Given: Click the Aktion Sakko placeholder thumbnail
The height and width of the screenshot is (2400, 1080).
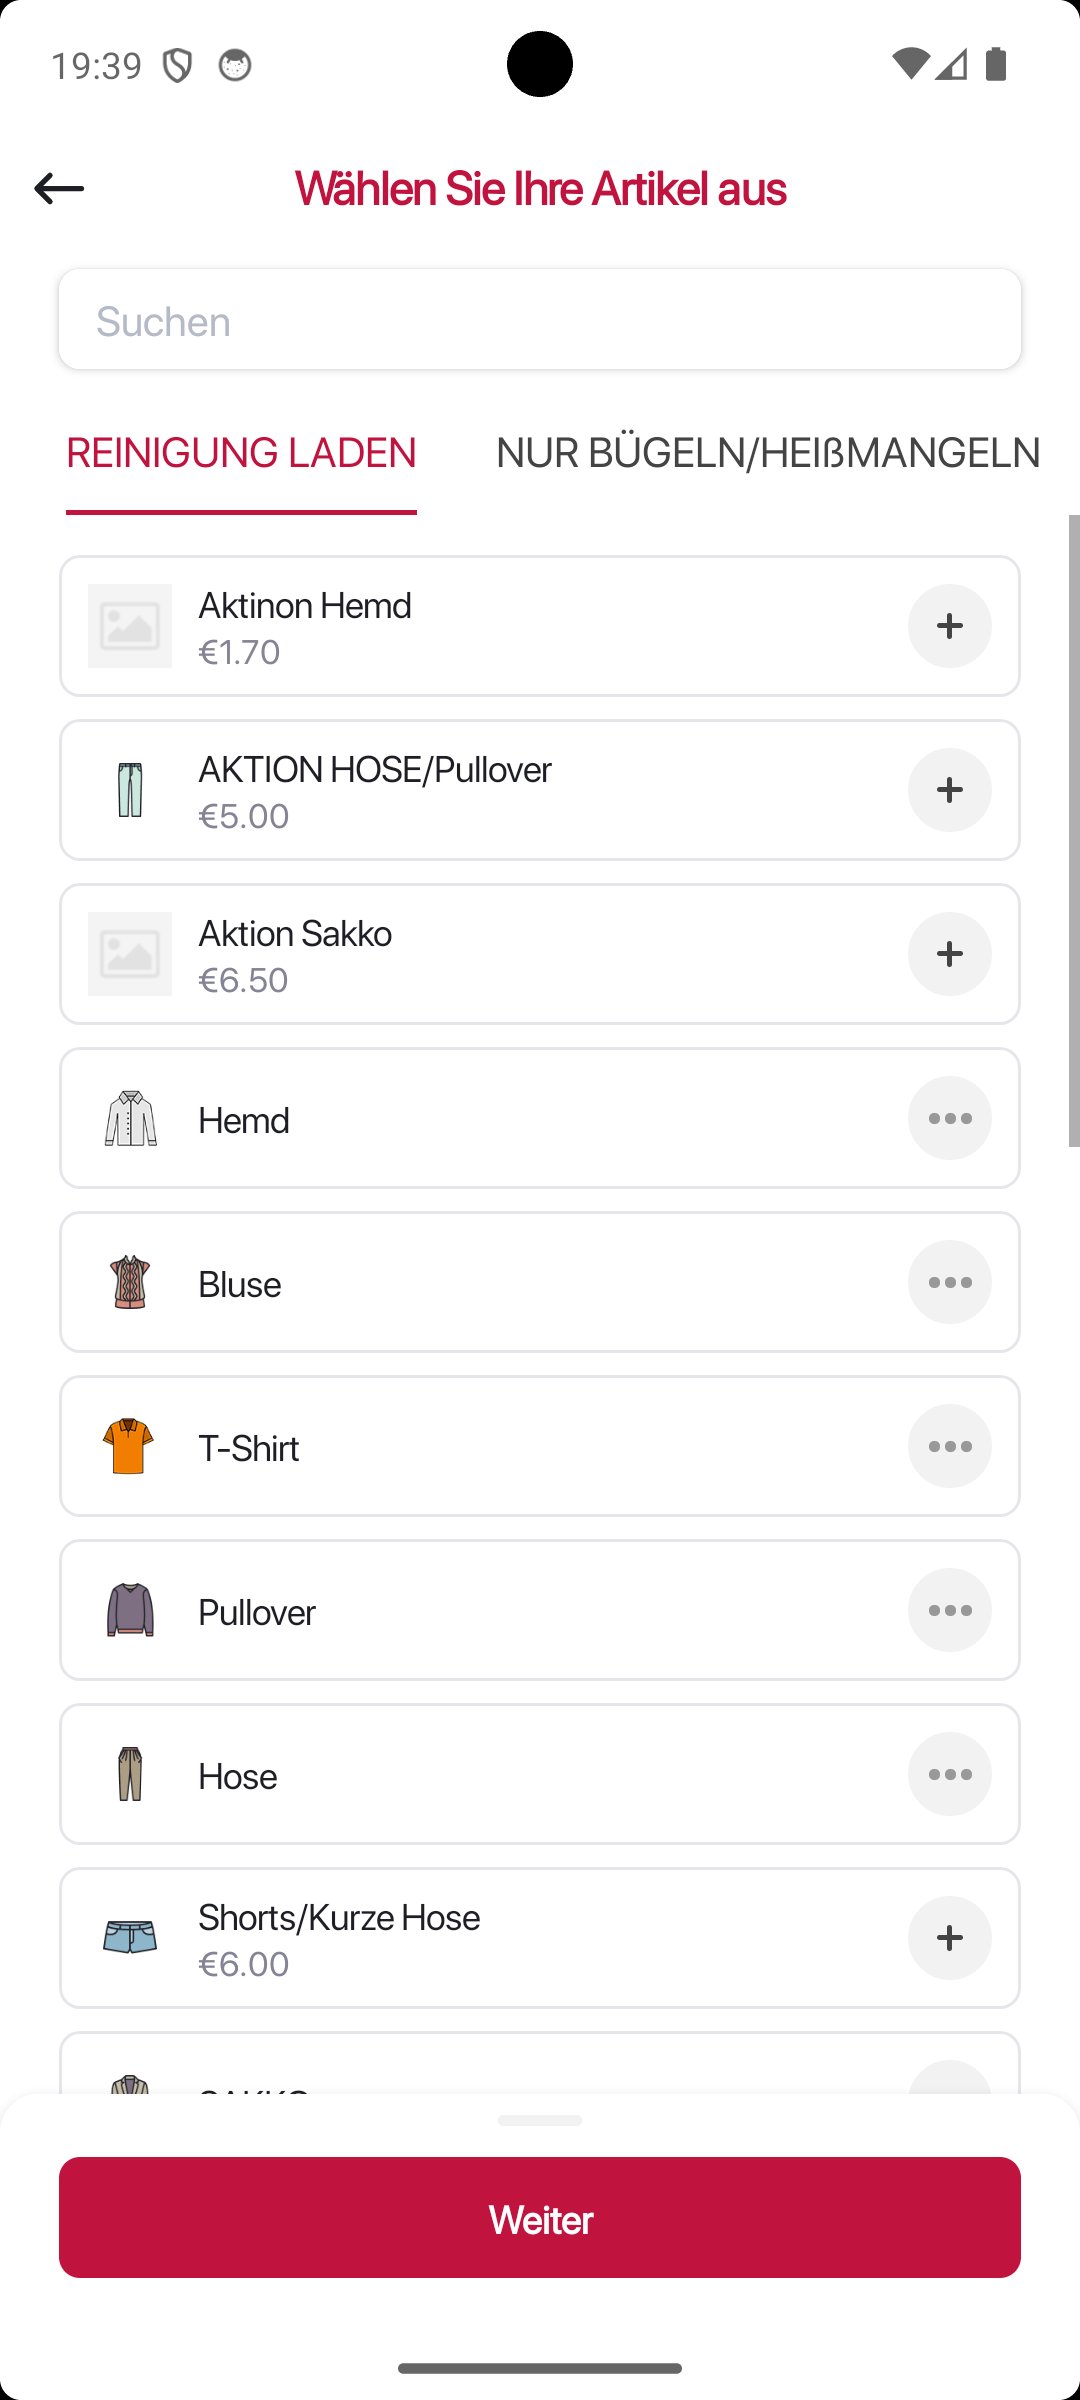Looking at the screenshot, I should click(x=129, y=954).
